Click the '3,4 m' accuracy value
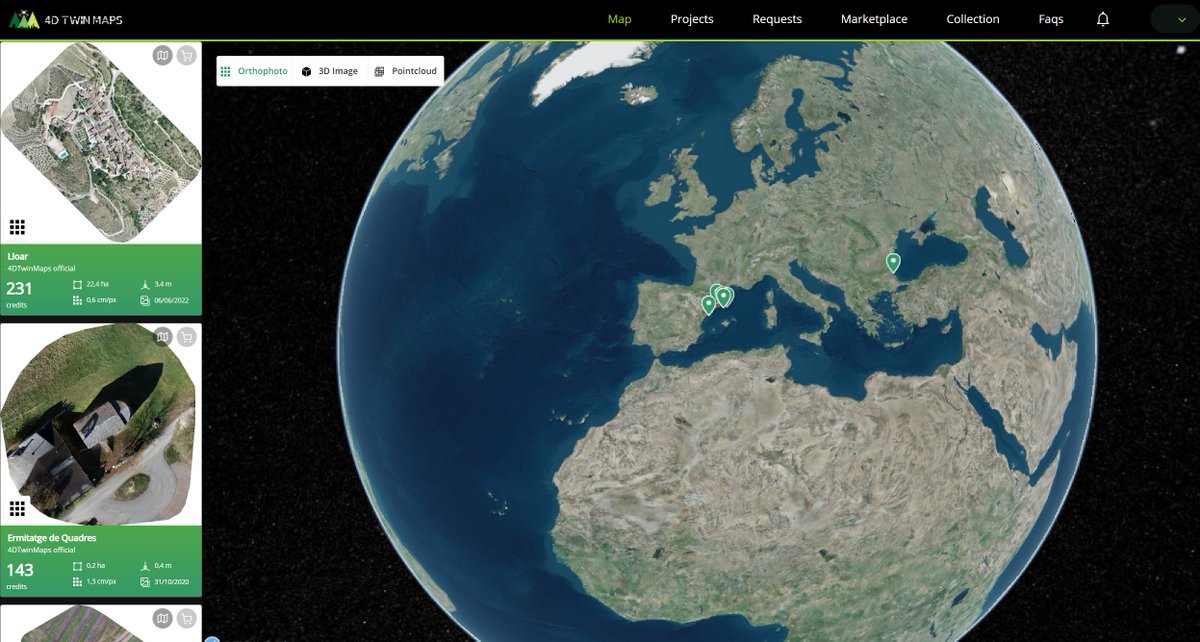The image size is (1200, 642). click(163, 285)
